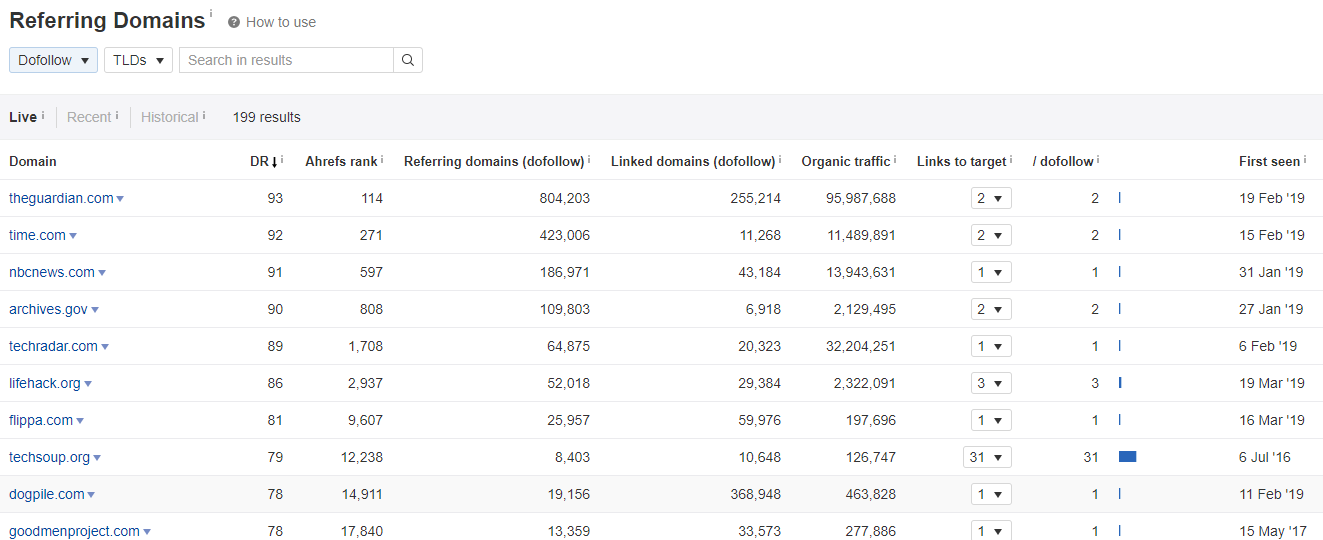
Task: Sort by Ahrefs rank column header
Action: pyautogui.click(x=341, y=161)
